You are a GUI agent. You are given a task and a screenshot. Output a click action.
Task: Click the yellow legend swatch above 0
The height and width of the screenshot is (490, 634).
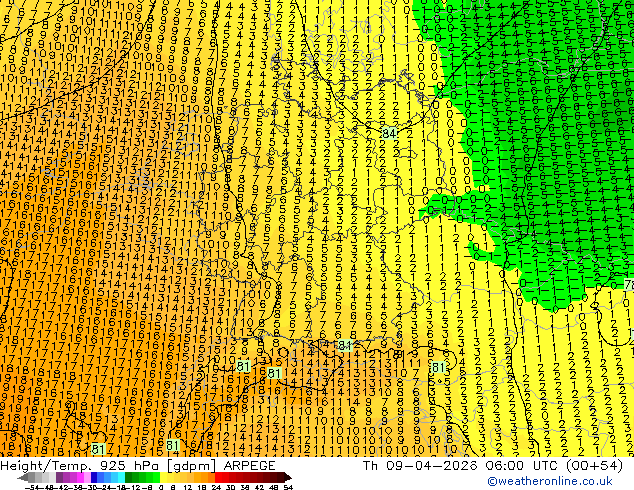[x=164, y=477]
